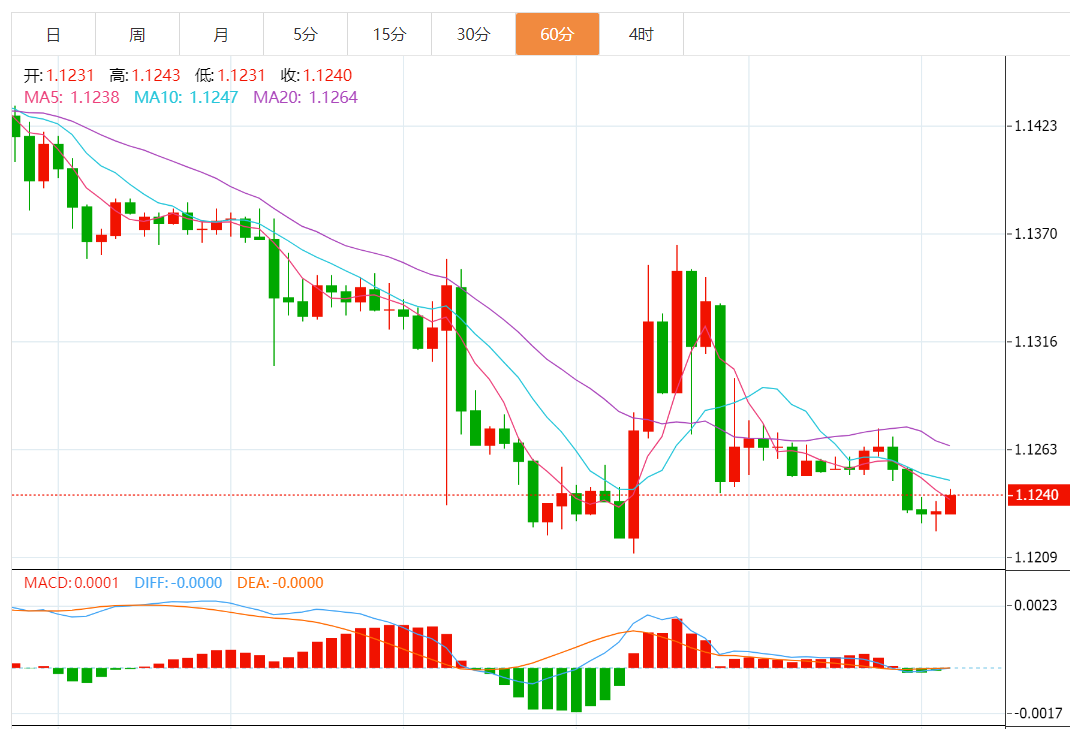Click the red 1.1240 current price tag
The width and height of the screenshot is (1070, 729).
(x=1037, y=495)
